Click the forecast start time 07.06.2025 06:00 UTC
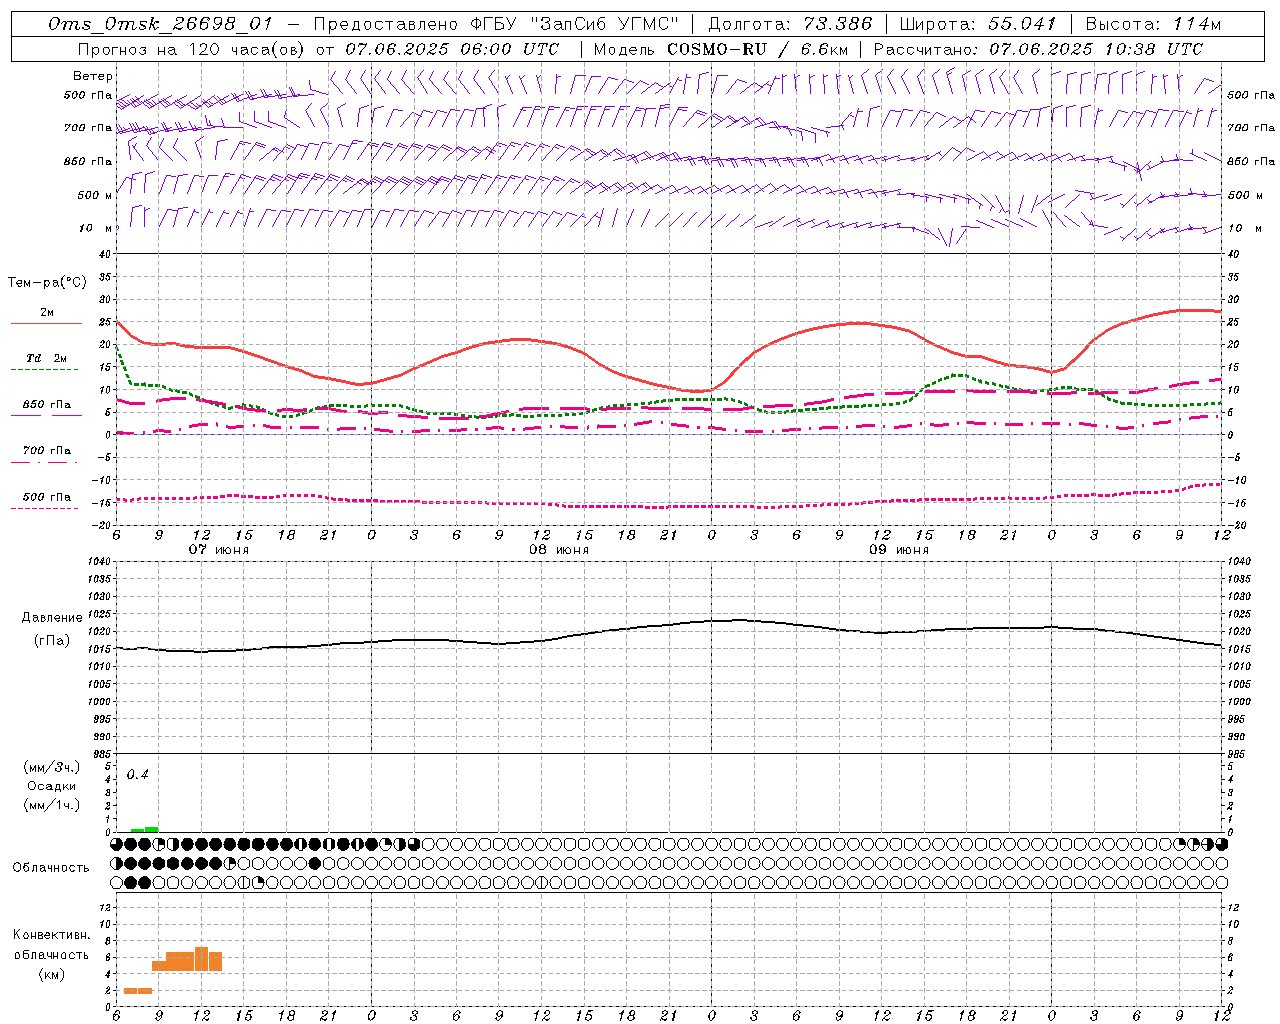Screen dimensions: 1280x1024 point(452,49)
